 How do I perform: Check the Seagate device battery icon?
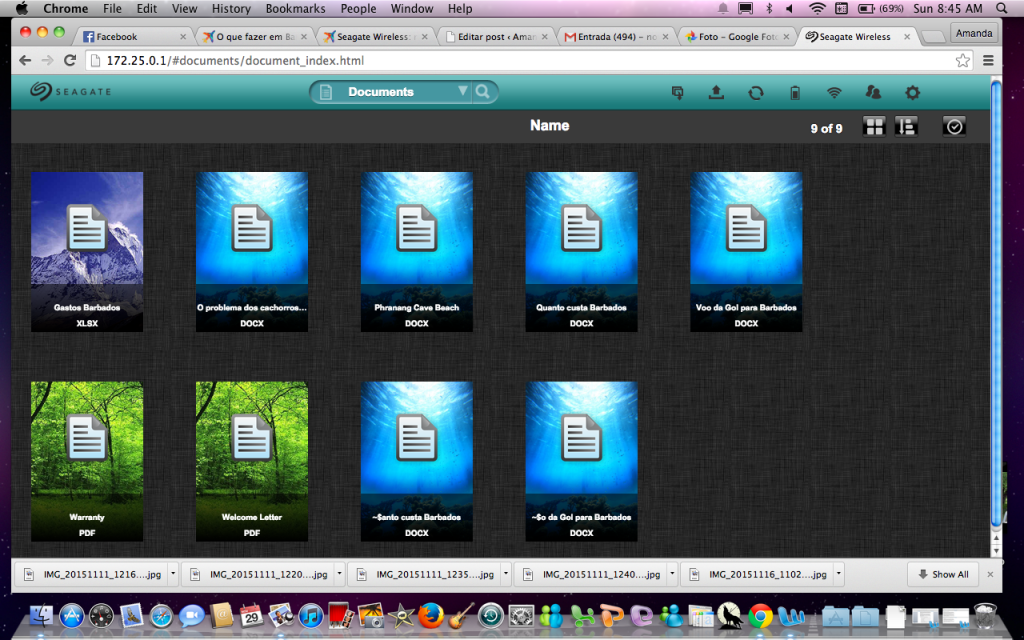click(x=795, y=93)
